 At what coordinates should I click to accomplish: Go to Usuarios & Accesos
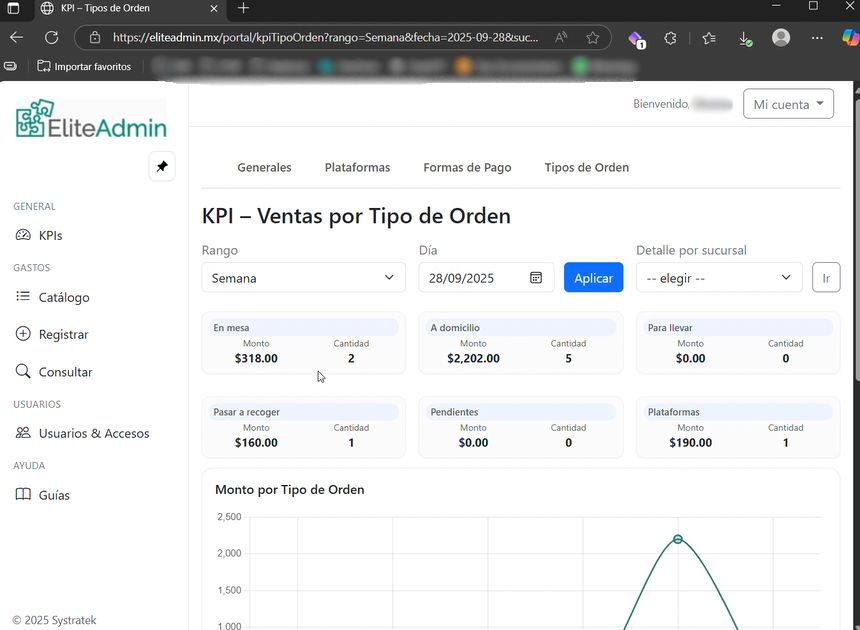point(93,434)
